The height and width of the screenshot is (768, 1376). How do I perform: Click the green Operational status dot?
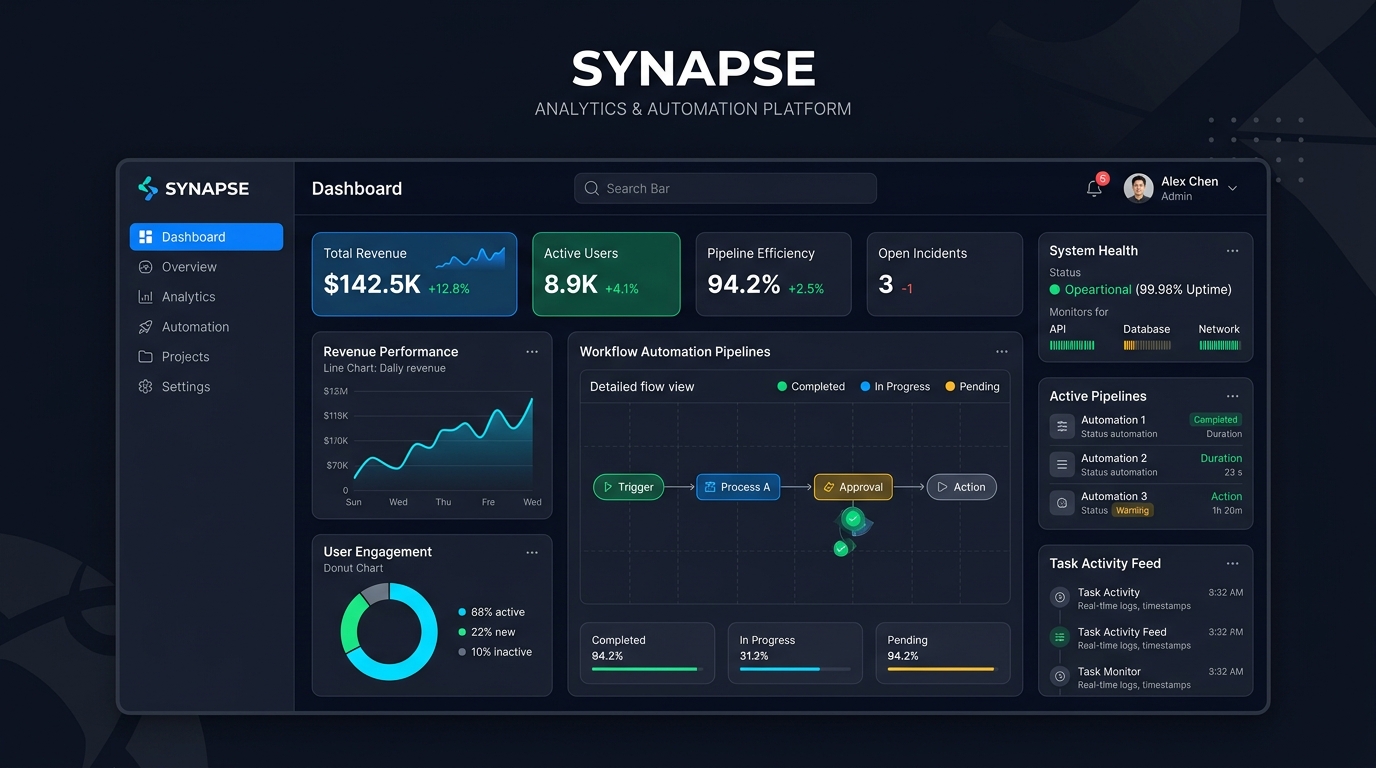[1054, 290]
